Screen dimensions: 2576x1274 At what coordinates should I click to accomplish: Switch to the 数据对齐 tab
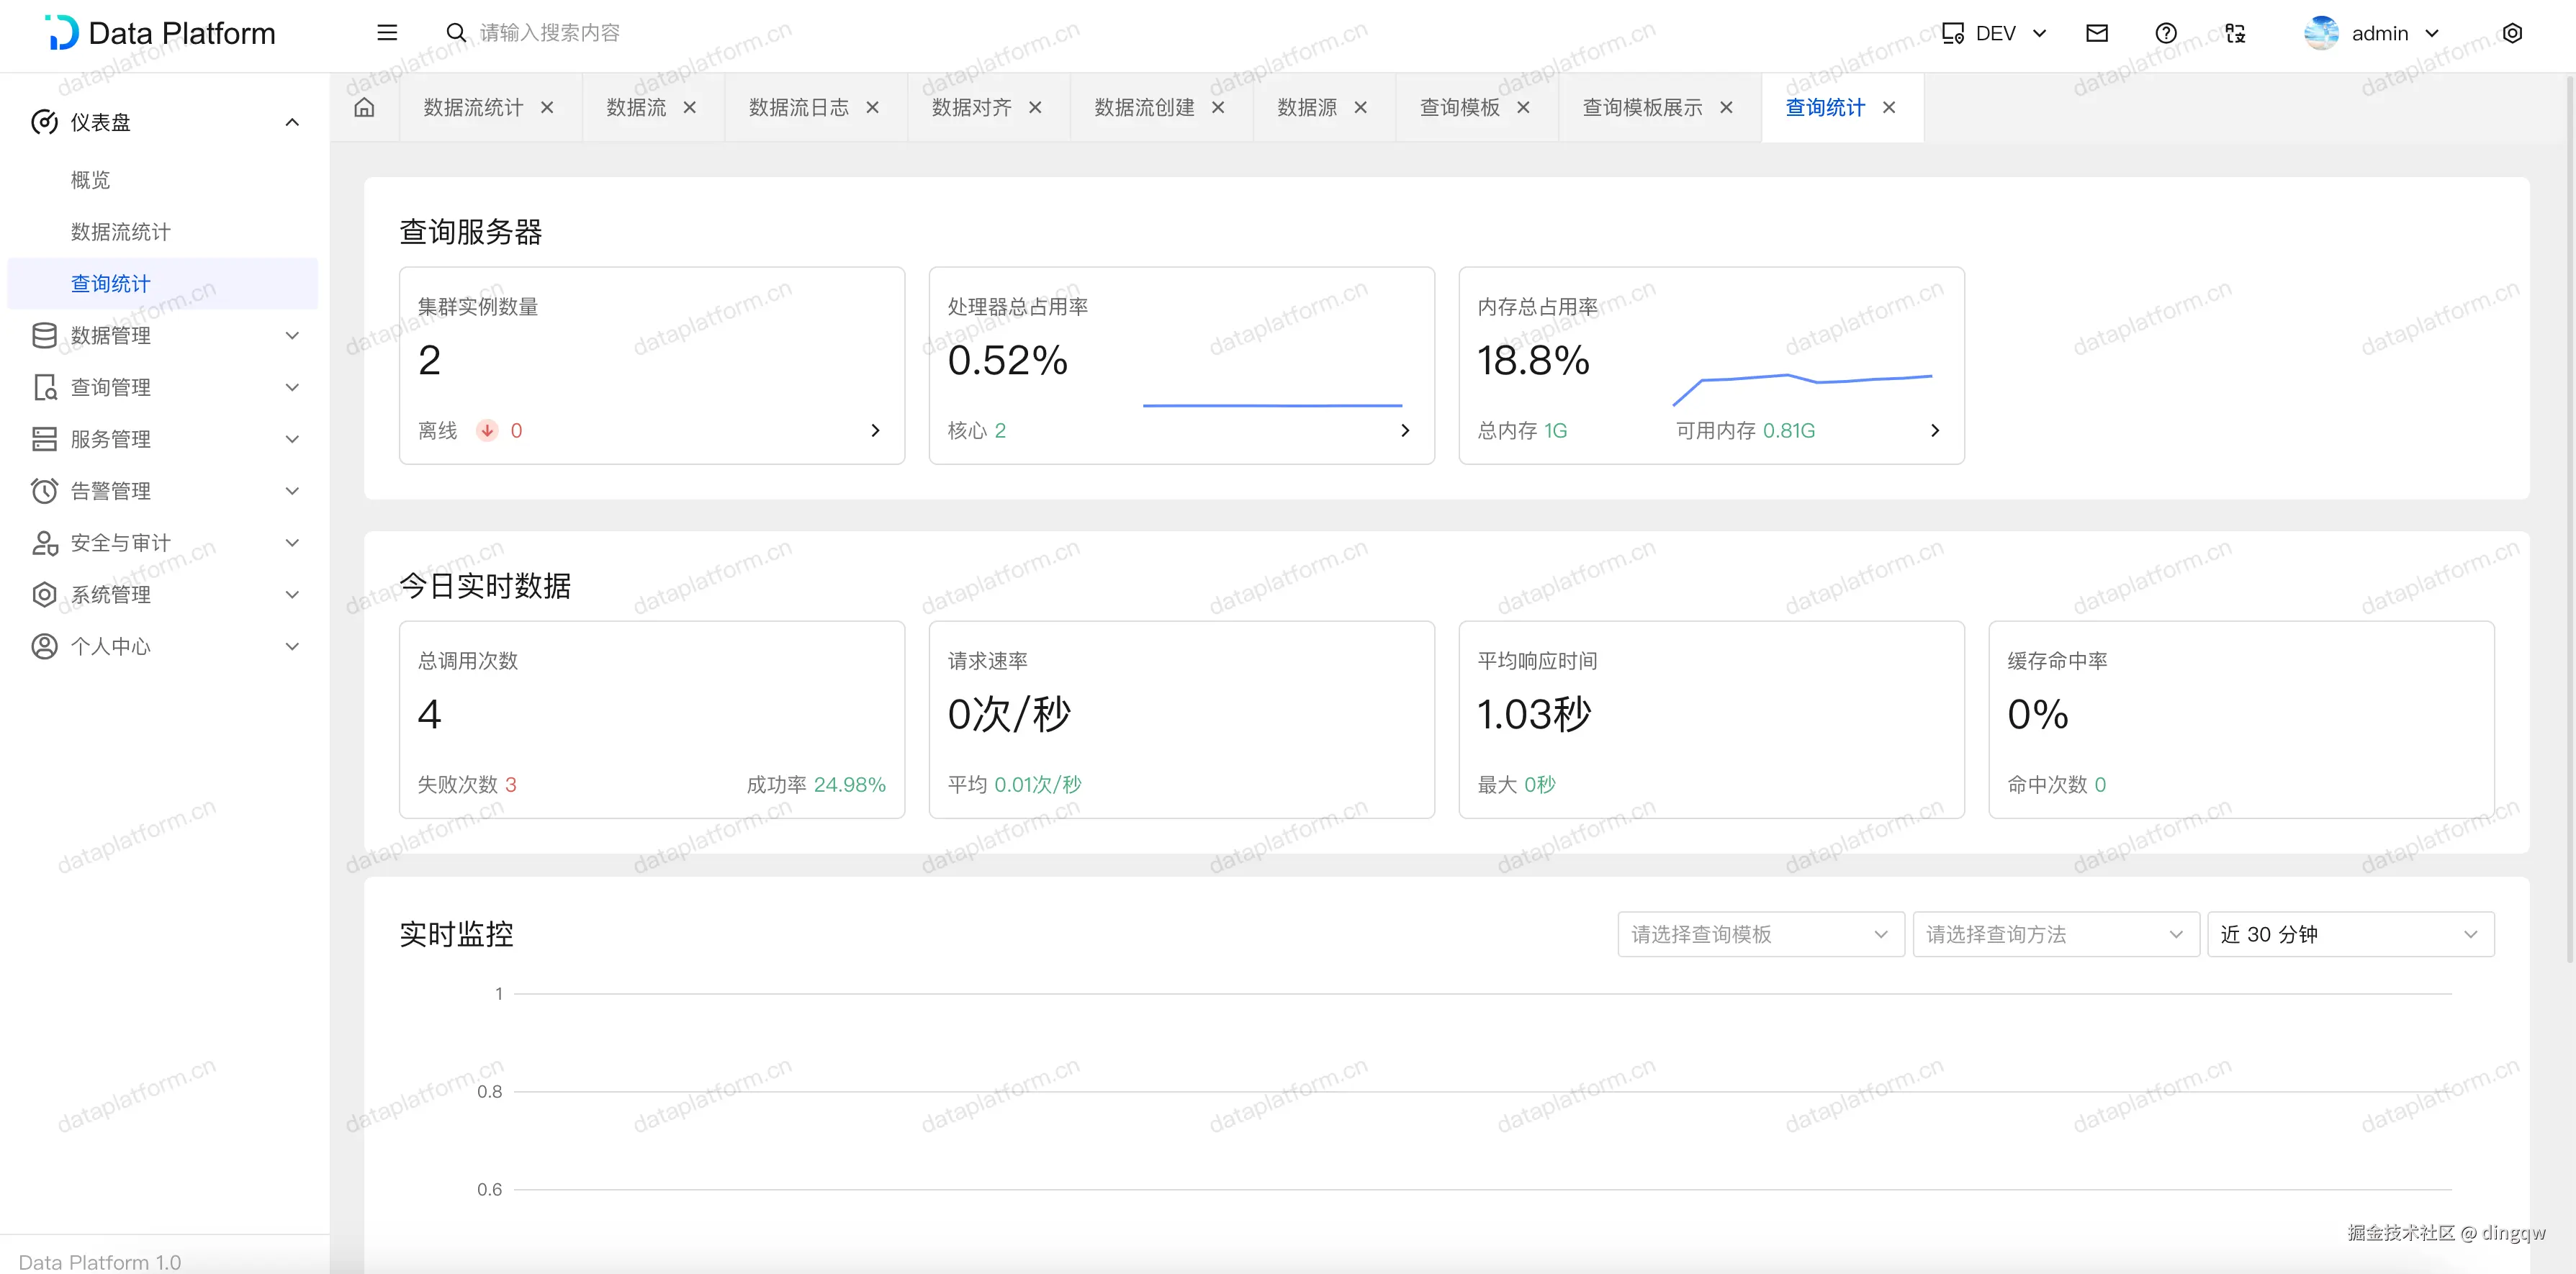click(971, 107)
